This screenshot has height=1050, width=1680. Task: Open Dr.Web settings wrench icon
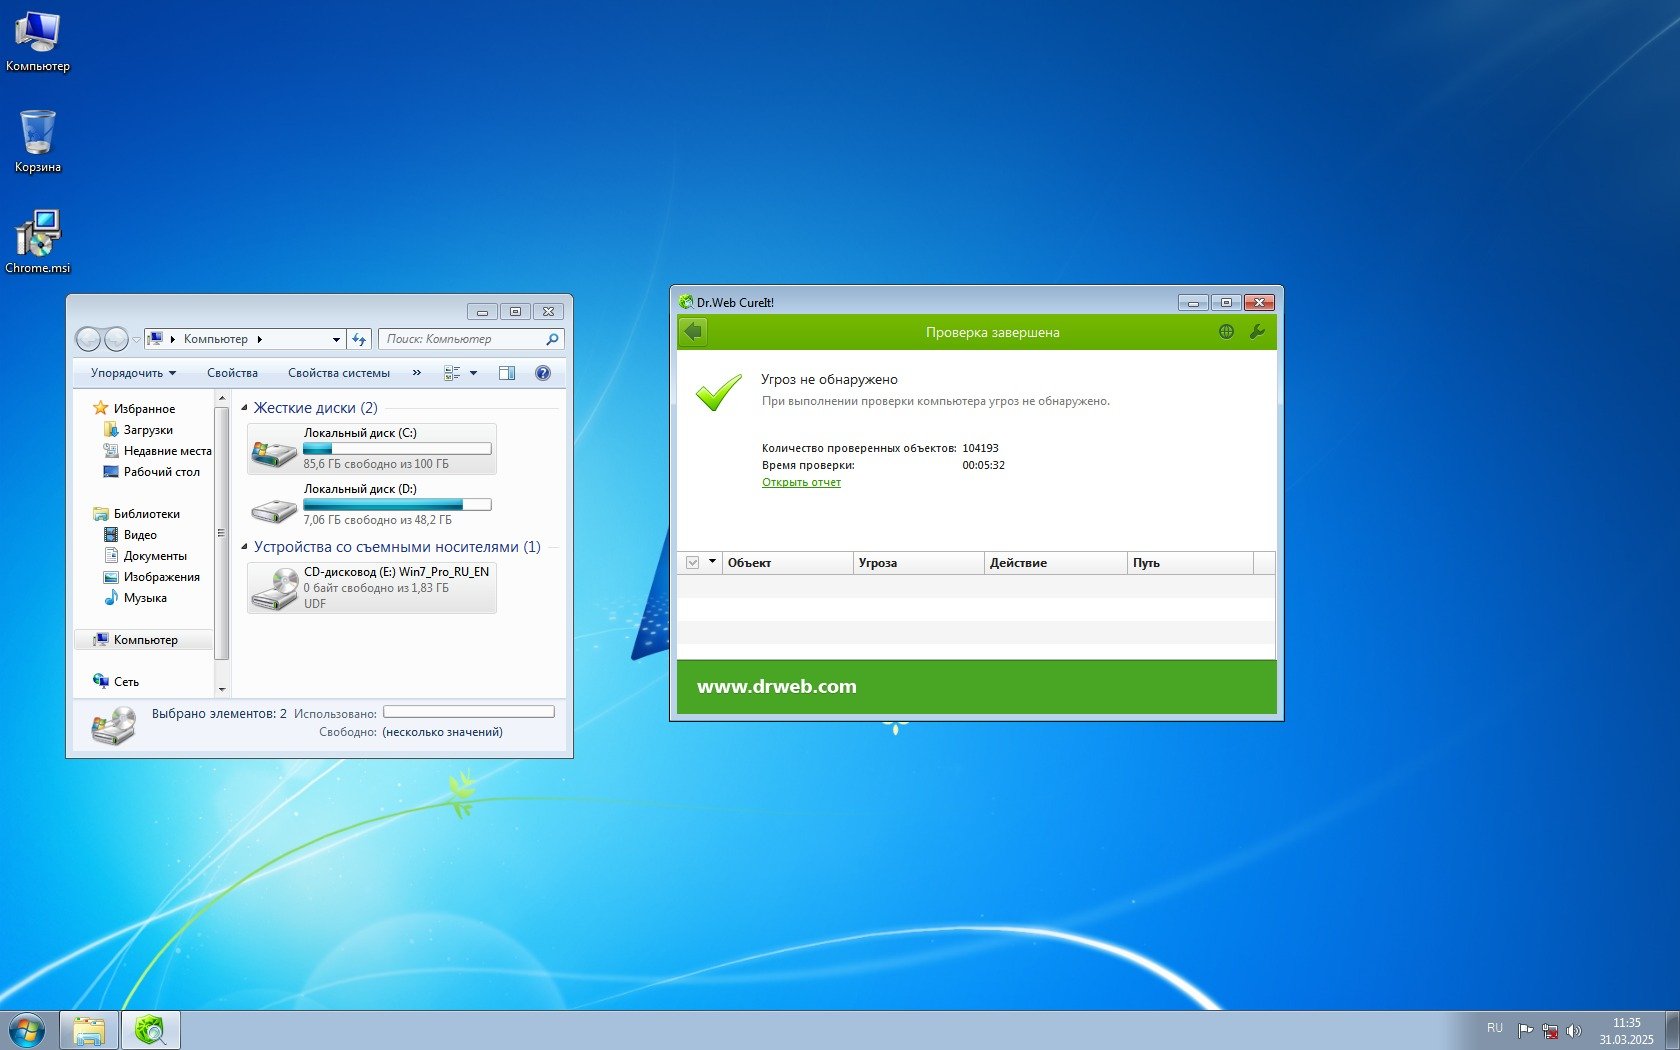point(1257,332)
